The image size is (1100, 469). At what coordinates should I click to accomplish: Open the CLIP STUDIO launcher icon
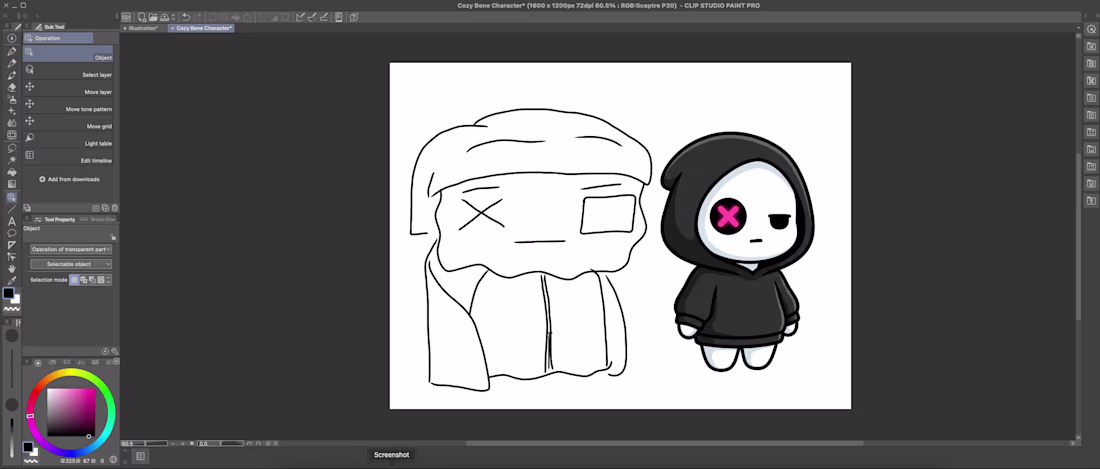click(126, 17)
